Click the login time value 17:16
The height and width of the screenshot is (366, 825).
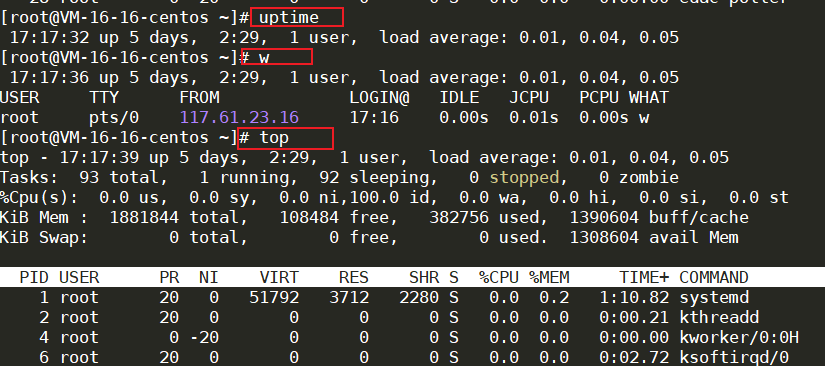[374, 117]
